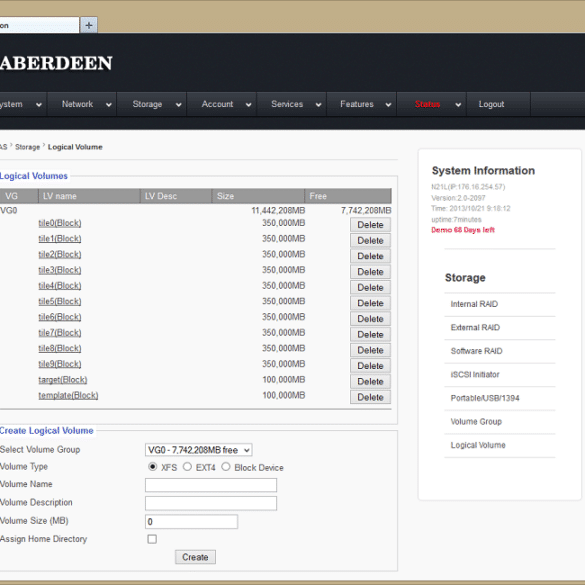Open the Network menu

tap(77, 104)
